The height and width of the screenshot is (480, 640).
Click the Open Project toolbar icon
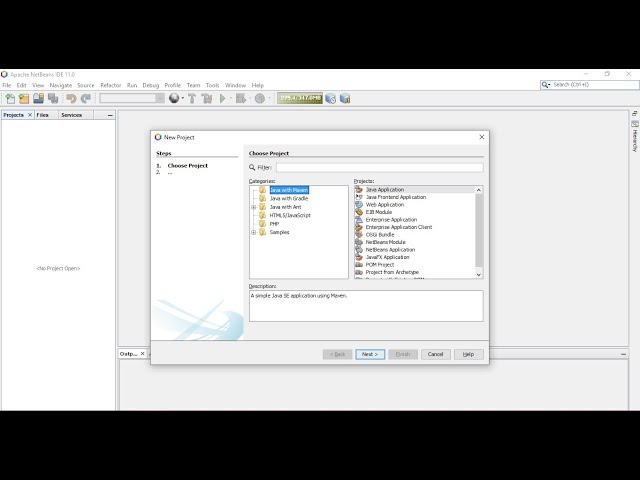click(x=38, y=98)
